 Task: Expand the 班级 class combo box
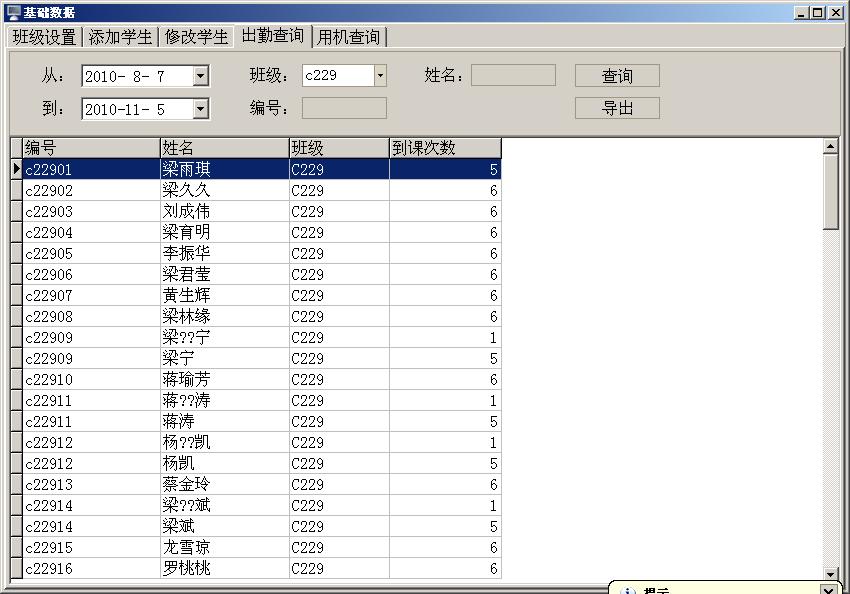pyautogui.click(x=380, y=76)
